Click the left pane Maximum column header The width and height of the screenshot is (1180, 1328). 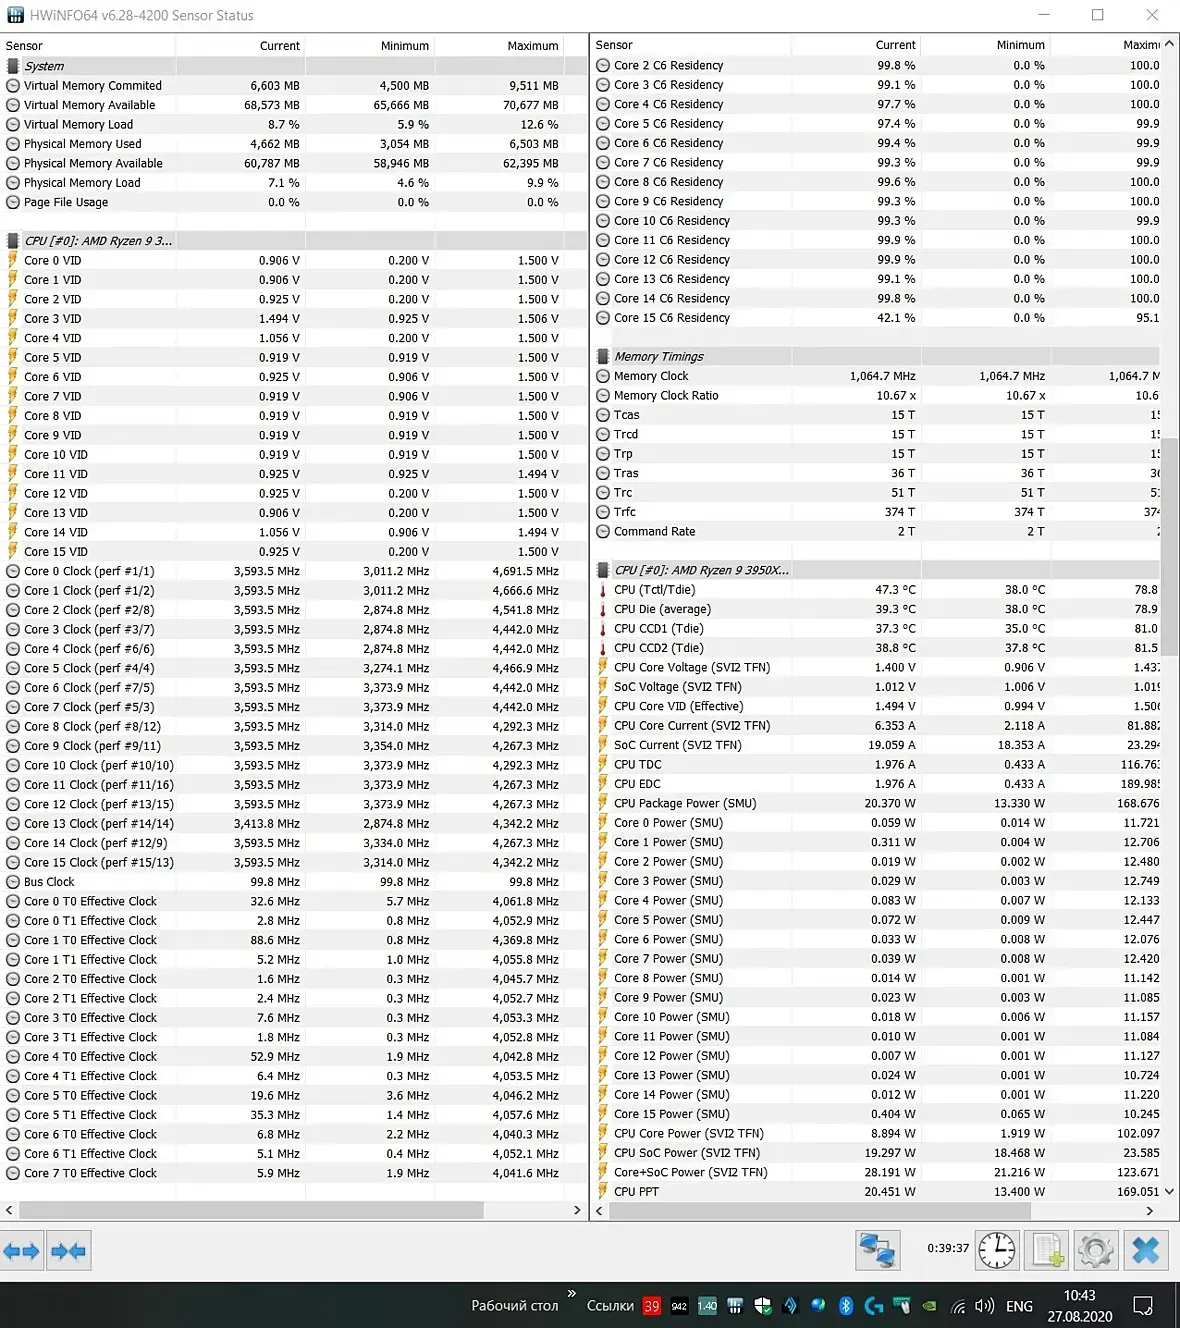[x=499, y=46]
